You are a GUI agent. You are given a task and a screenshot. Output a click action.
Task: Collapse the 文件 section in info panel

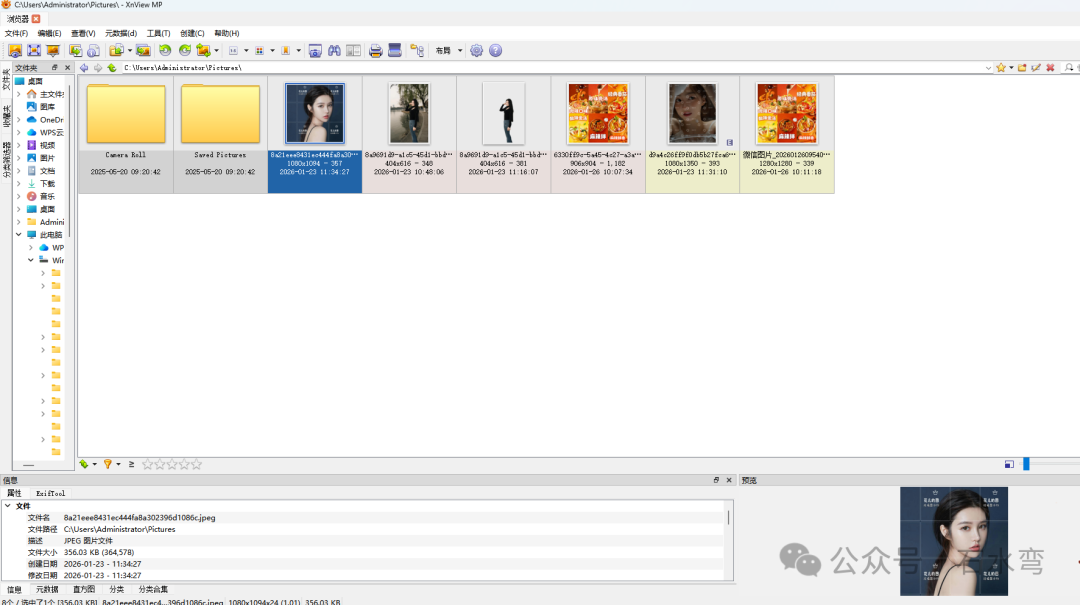(x=8, y=506)
